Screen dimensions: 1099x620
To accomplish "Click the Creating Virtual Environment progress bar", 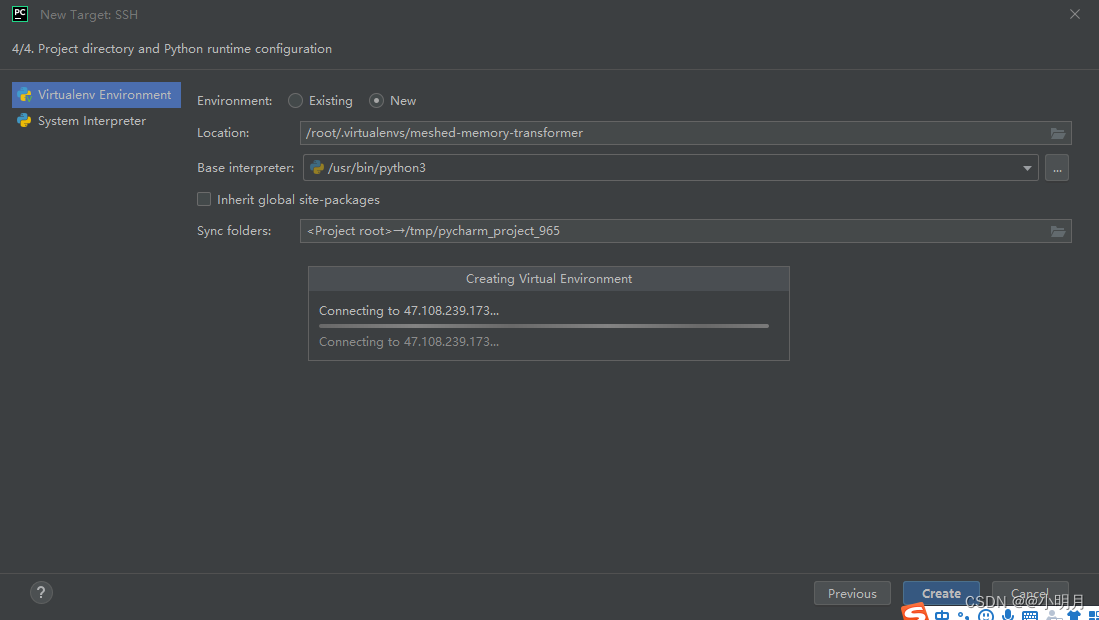I will [x=544, y=326].
